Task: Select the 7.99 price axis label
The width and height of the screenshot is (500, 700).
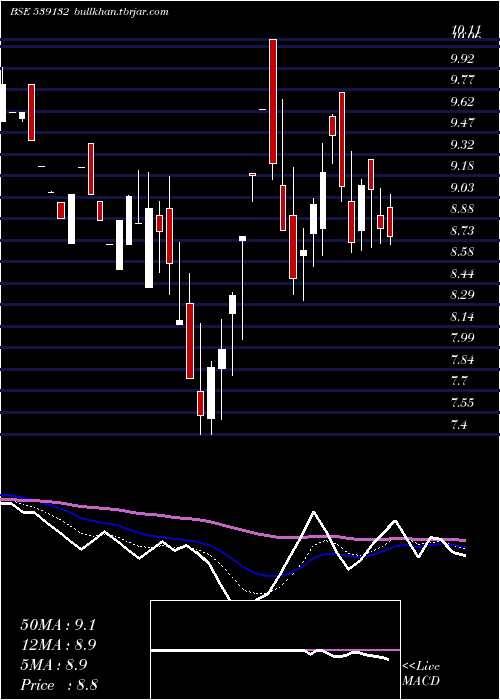Action: pos(462,338)
